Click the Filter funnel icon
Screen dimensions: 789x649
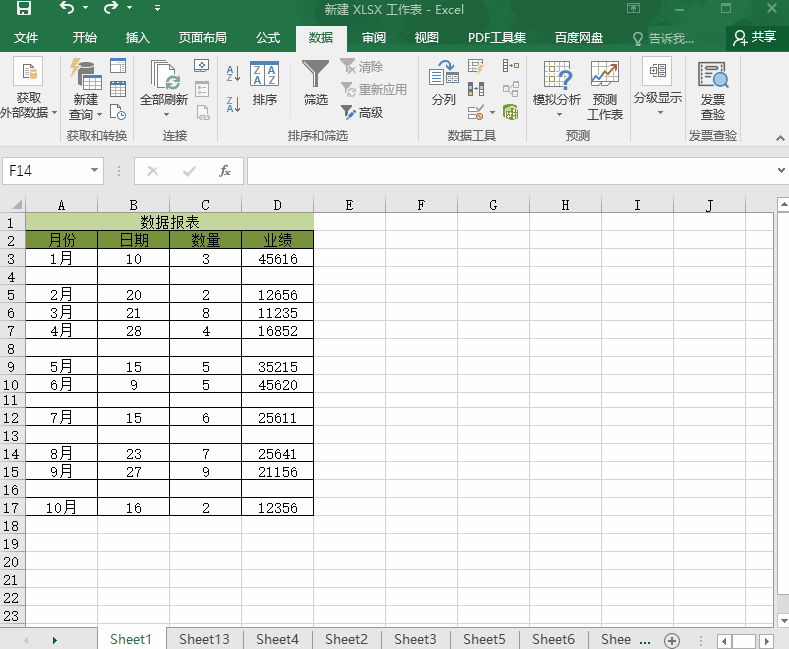pyautogui.click(x=315, y=76)
